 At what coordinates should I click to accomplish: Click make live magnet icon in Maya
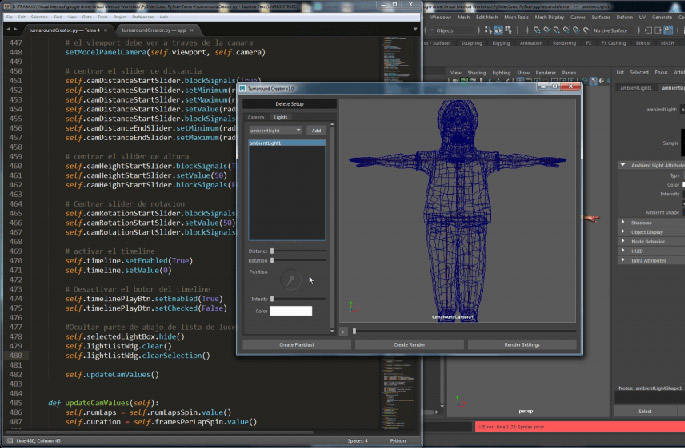tap(586, 30)
